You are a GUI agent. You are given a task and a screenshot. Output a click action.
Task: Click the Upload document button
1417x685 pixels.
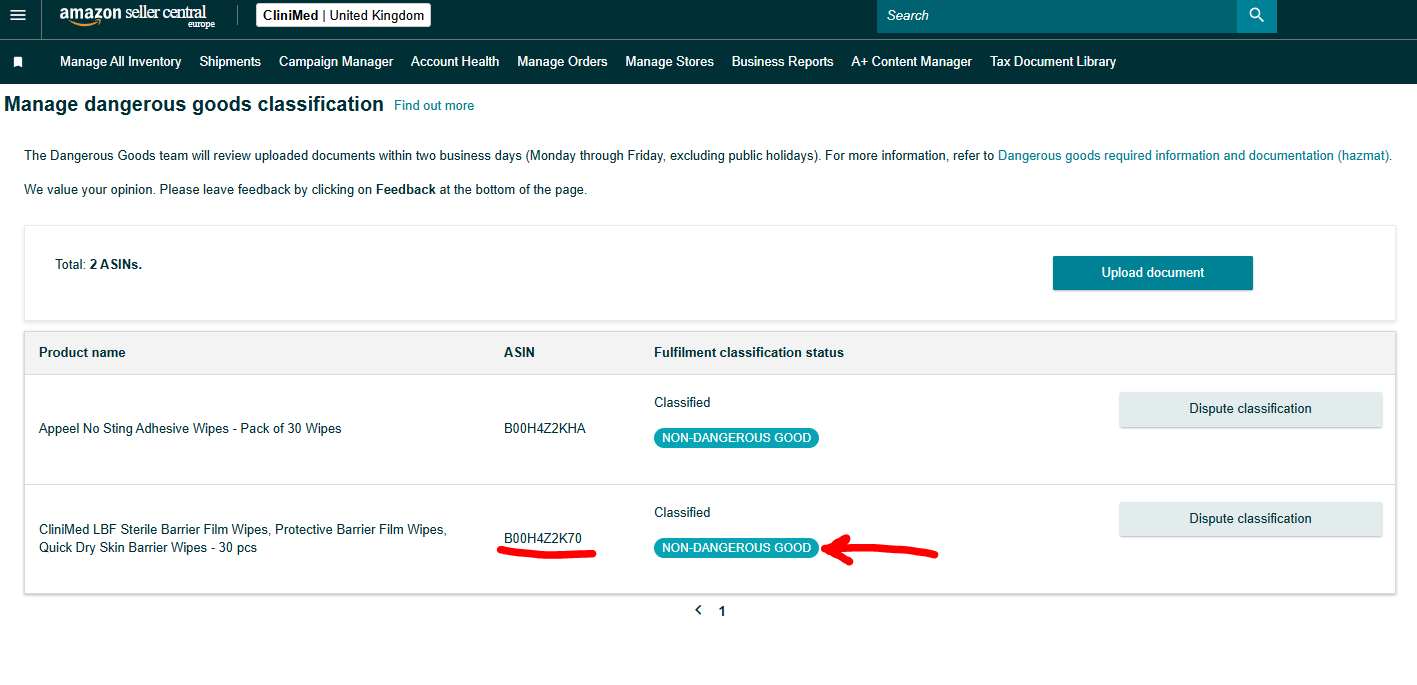pos(1153,273)
